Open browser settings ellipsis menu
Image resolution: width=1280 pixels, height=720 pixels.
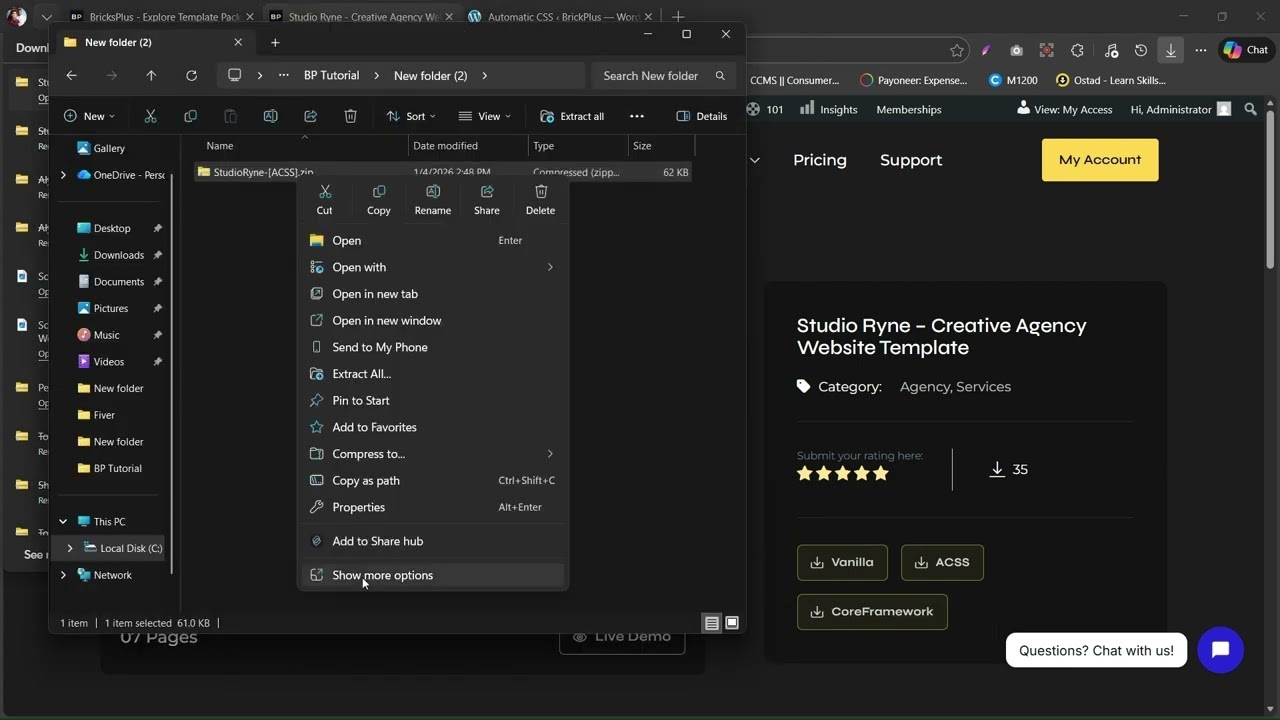[1201, 50]
